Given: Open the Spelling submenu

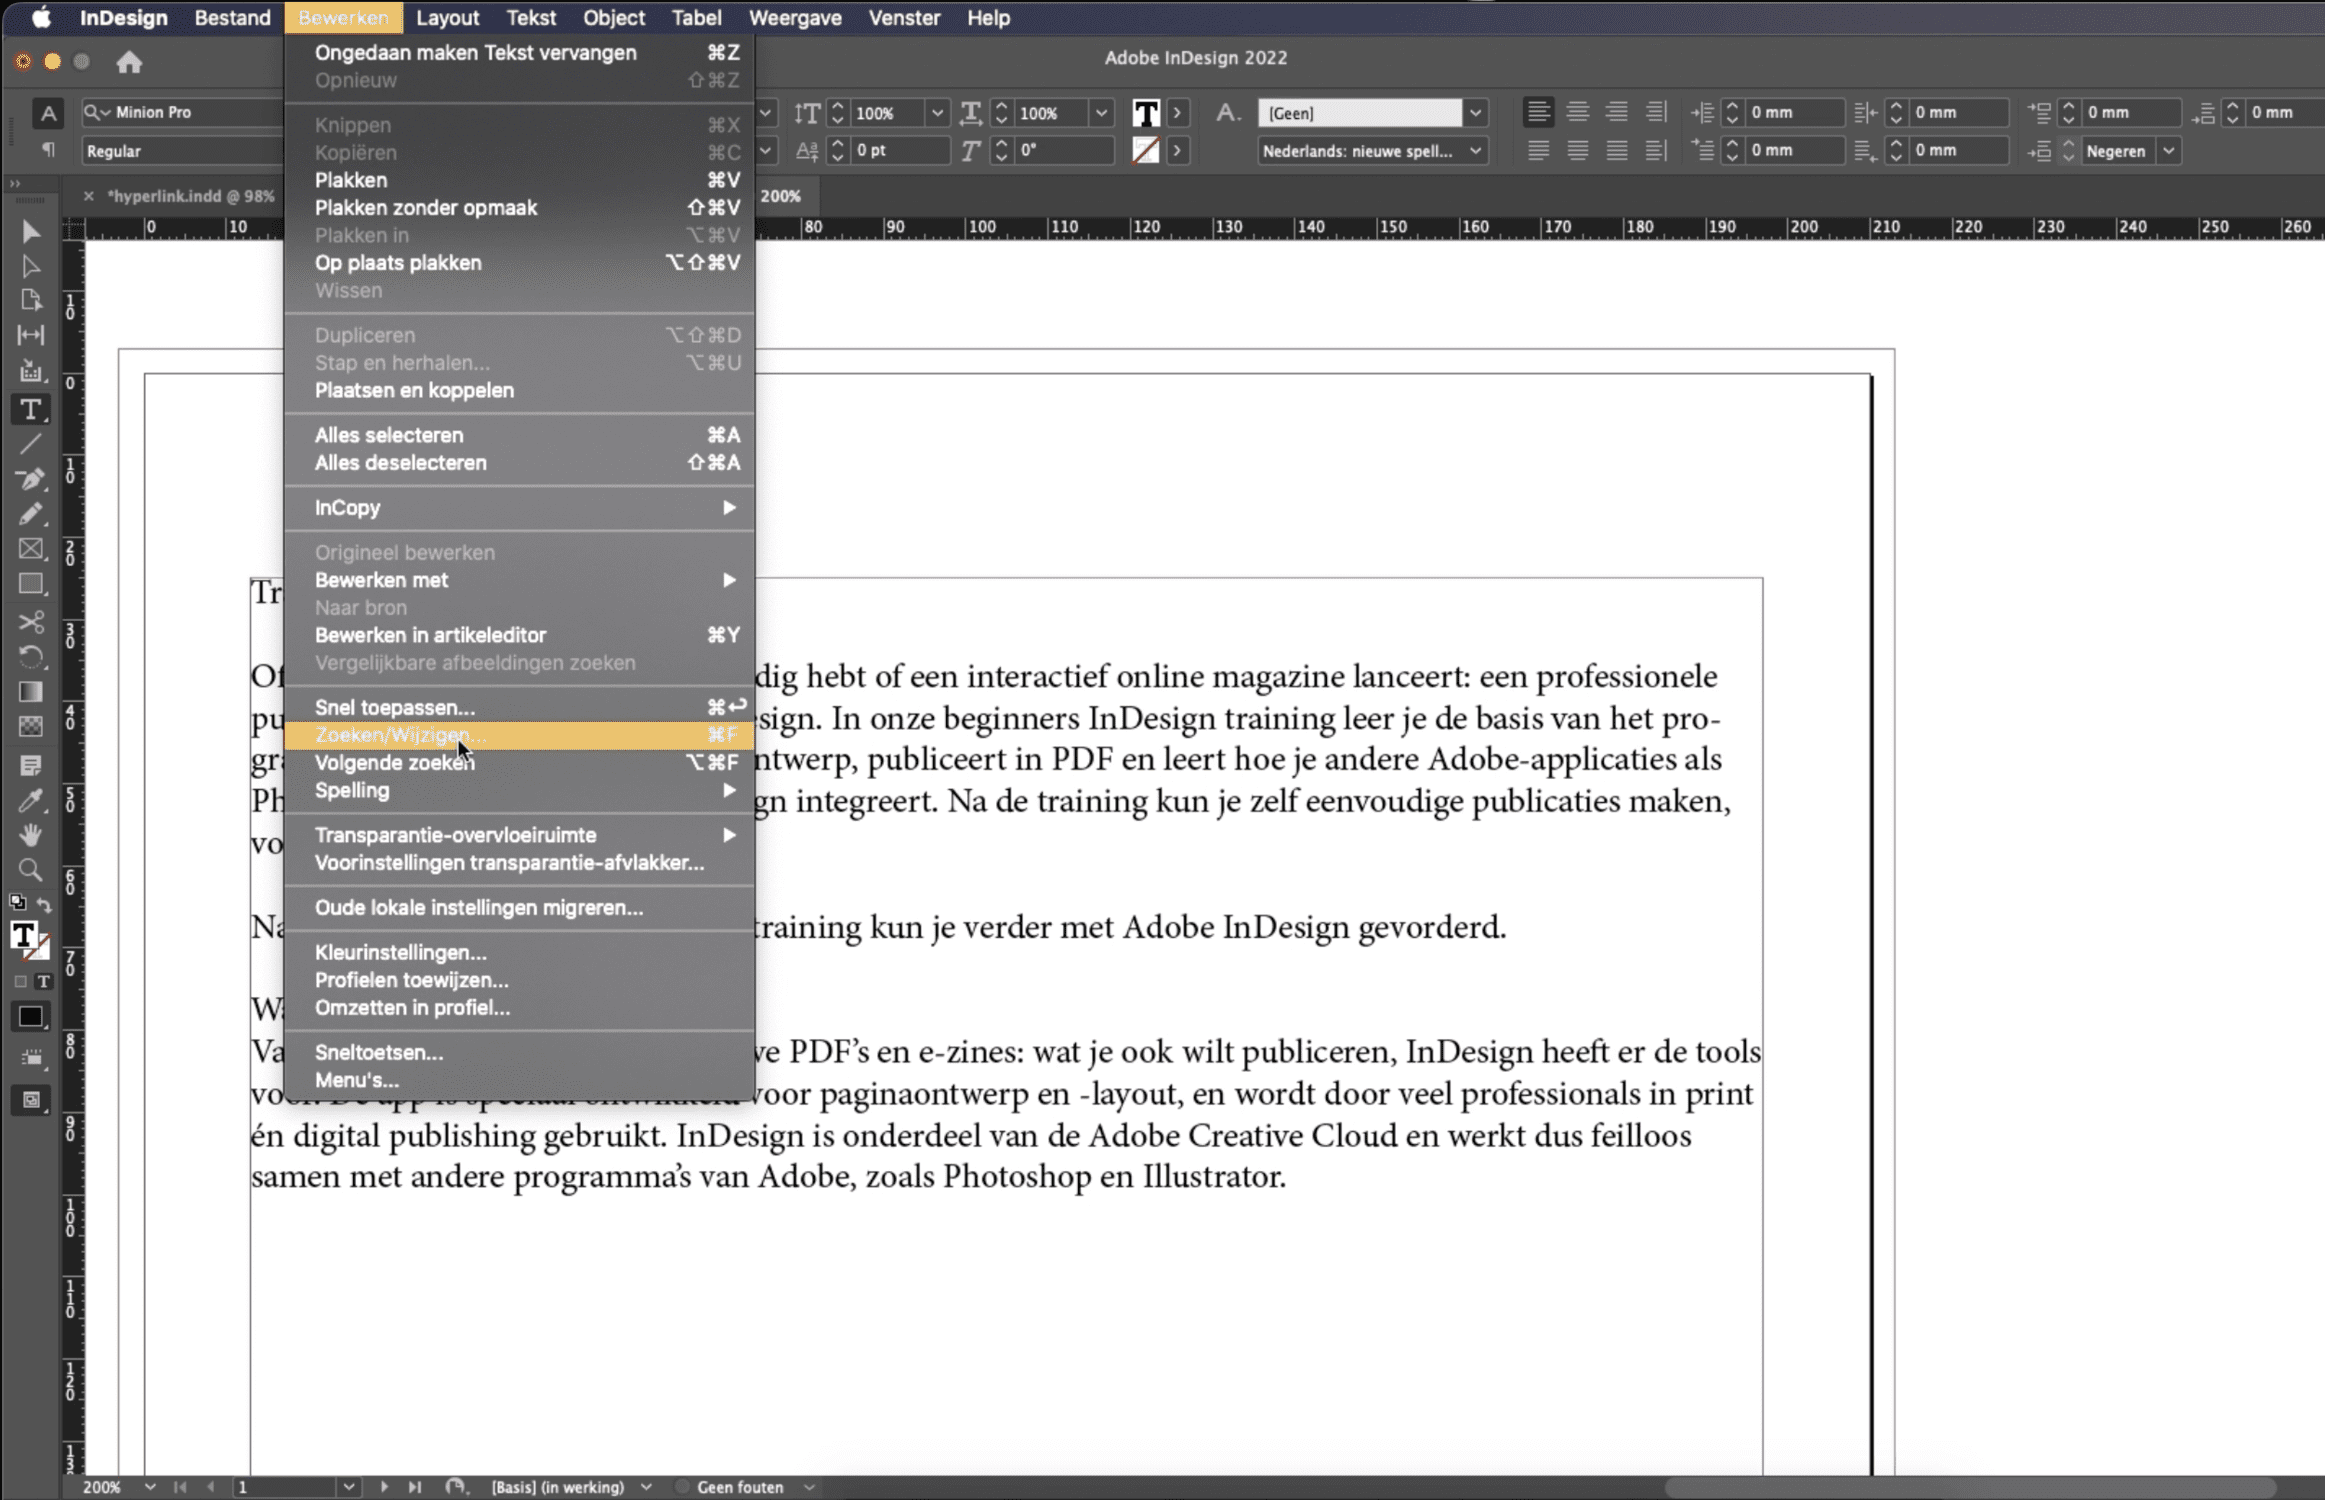Looking at the screenshot, I should [x=519, y=790].
